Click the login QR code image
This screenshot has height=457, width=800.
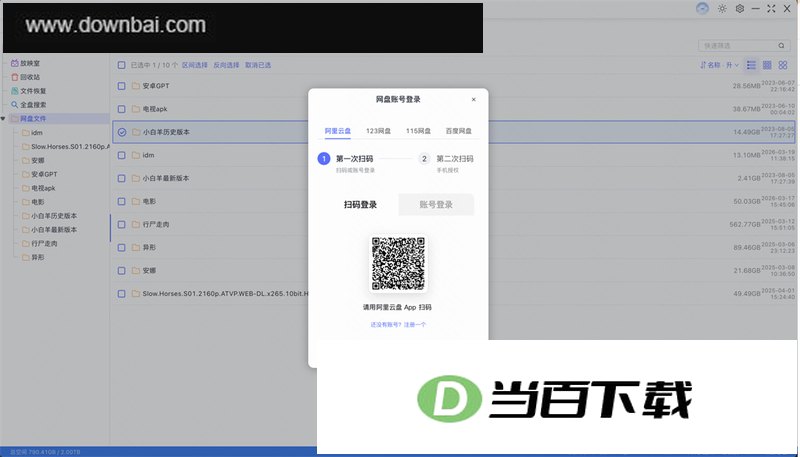pos(398,264)
